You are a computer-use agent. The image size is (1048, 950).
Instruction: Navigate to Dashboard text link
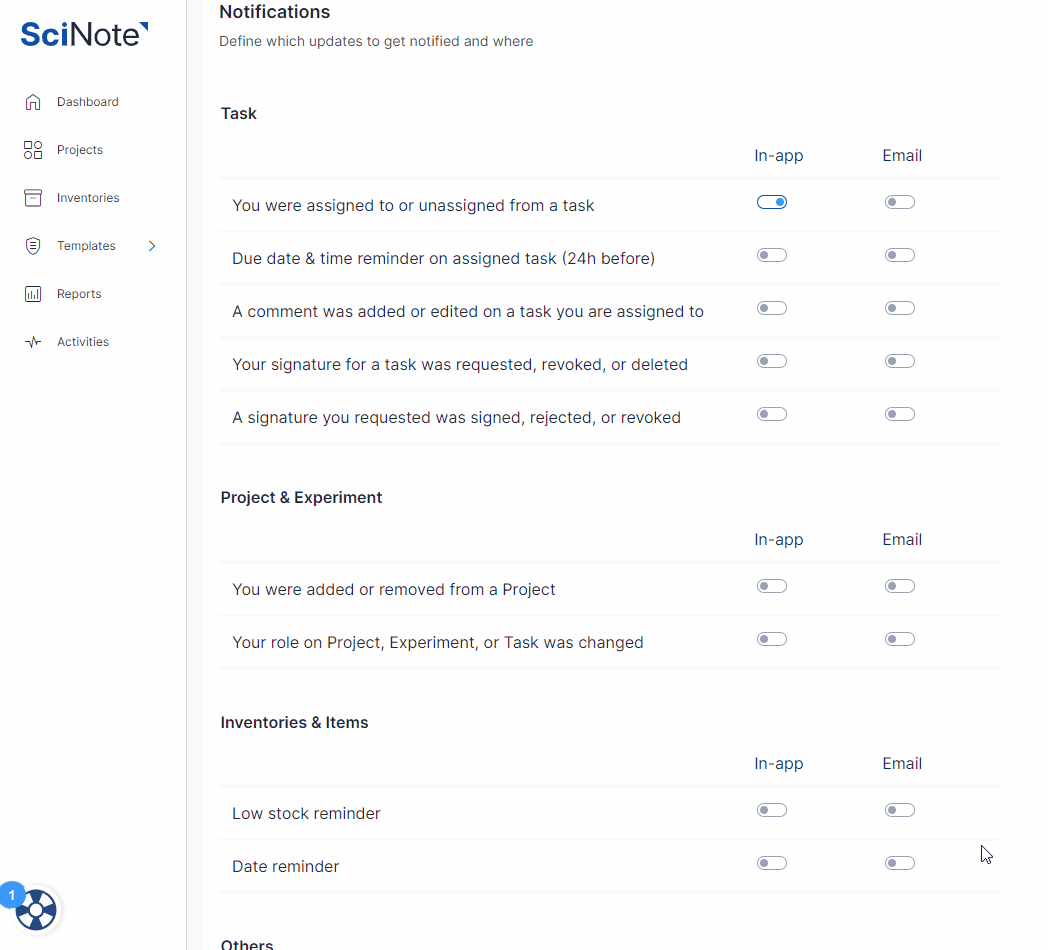pyautogui.click(x=88, y=102)
